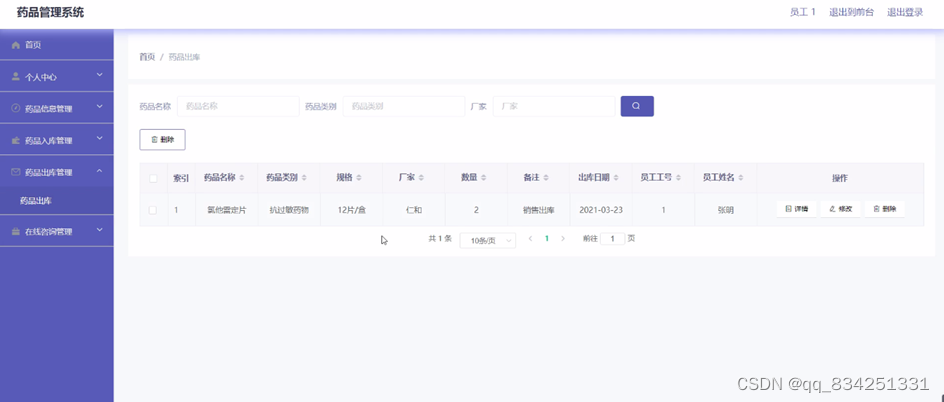
Task: Expand the 在线咨询管理 chevron
Action: pos(100,230)
